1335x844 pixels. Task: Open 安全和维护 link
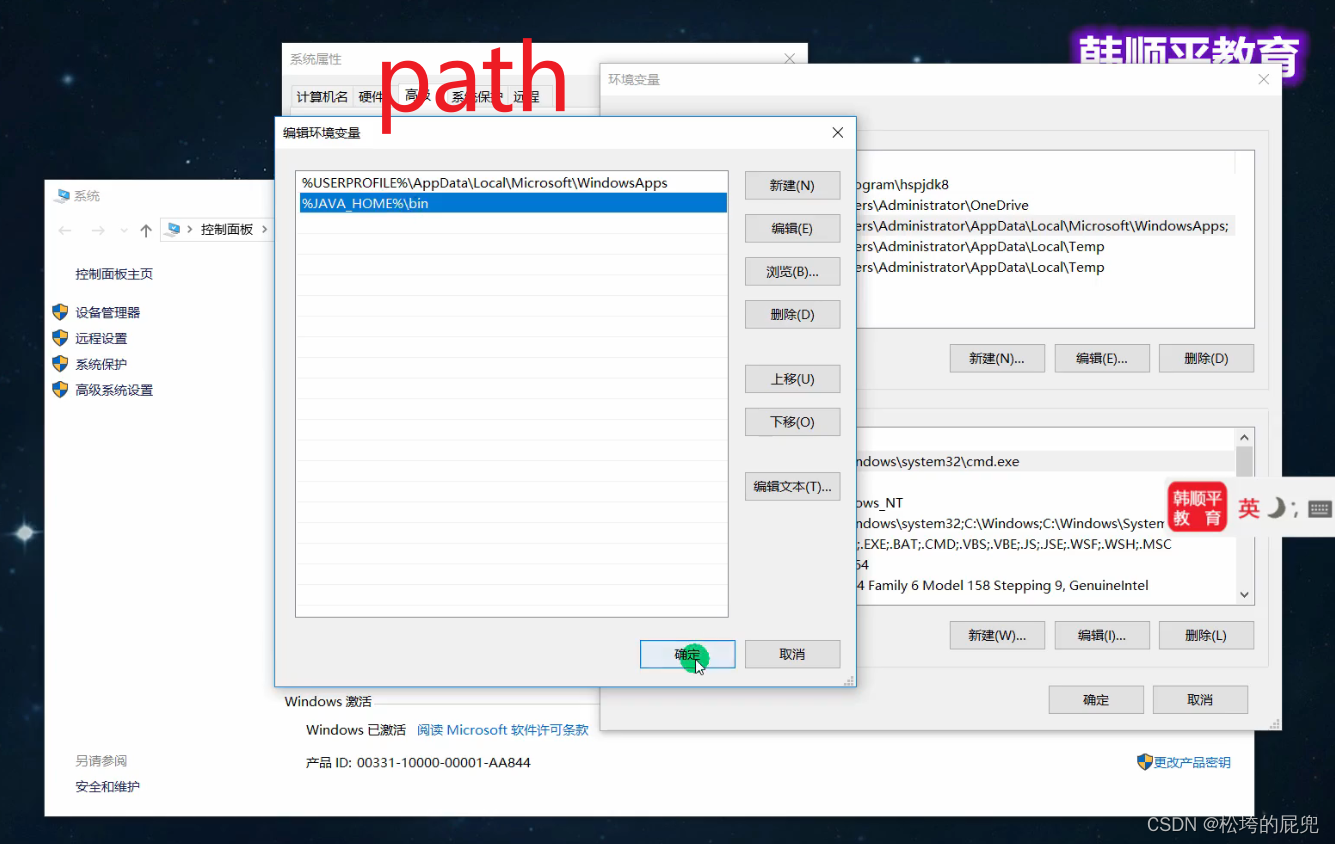pos(108,787)
